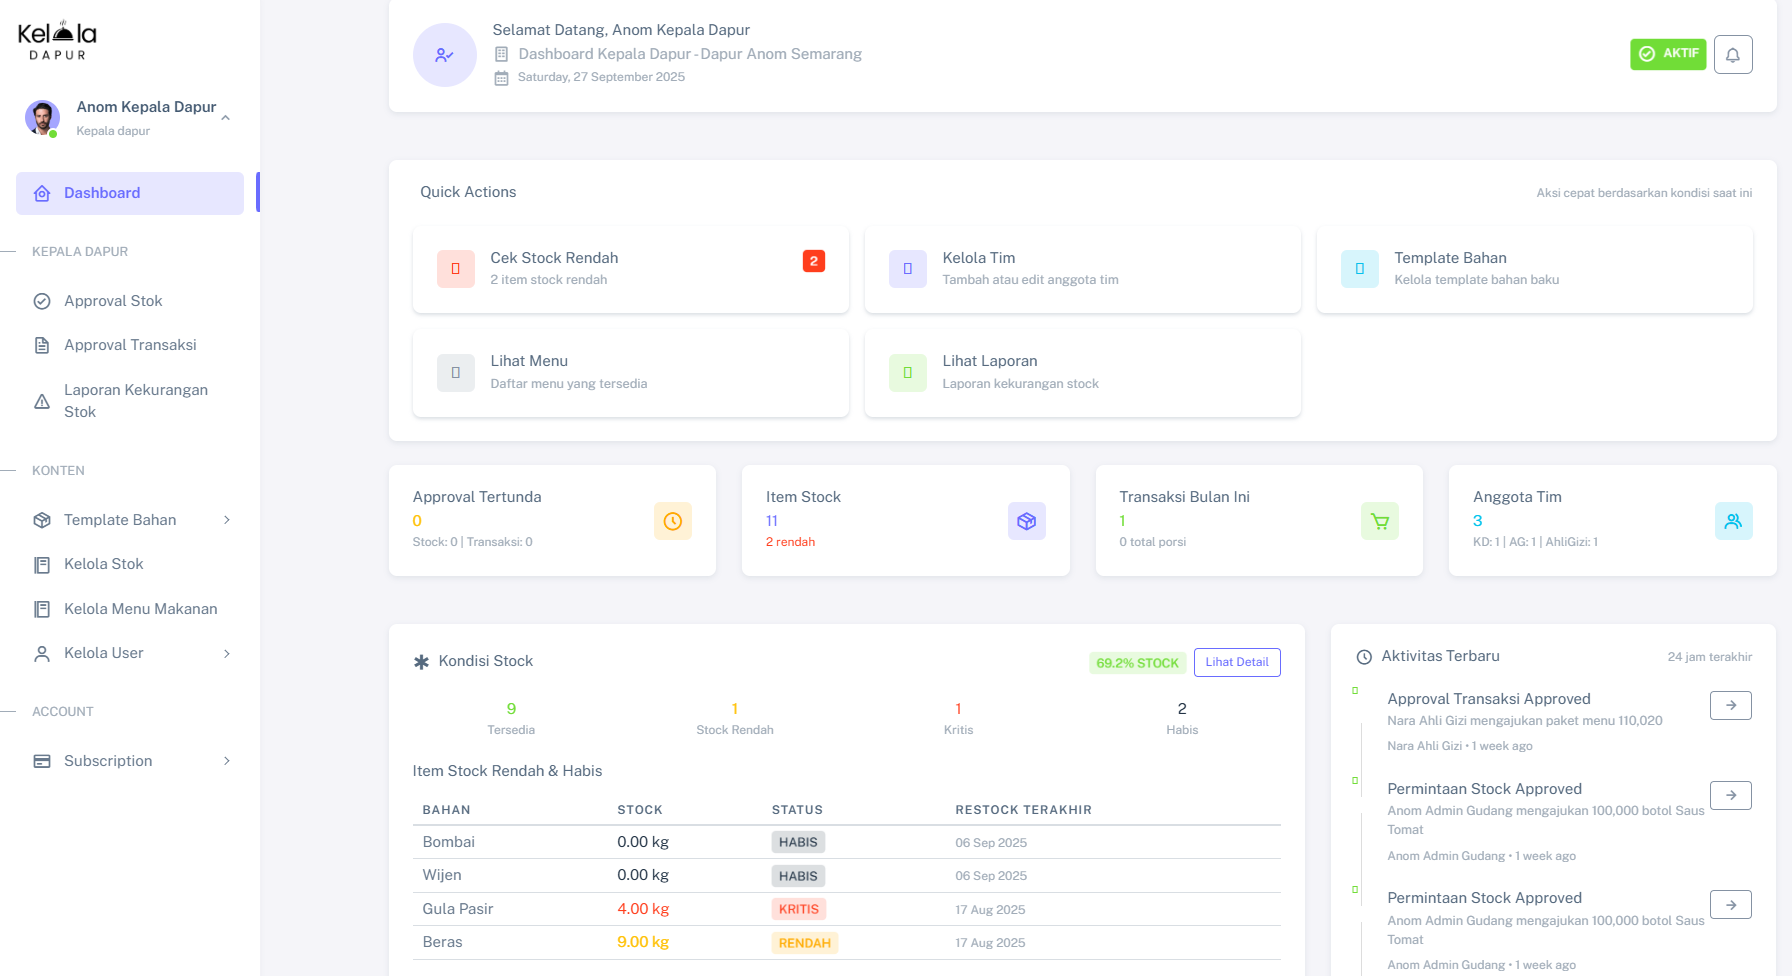Click the Item Stock box icon
Viewport: 1792px width, 976px height.
1026,521
